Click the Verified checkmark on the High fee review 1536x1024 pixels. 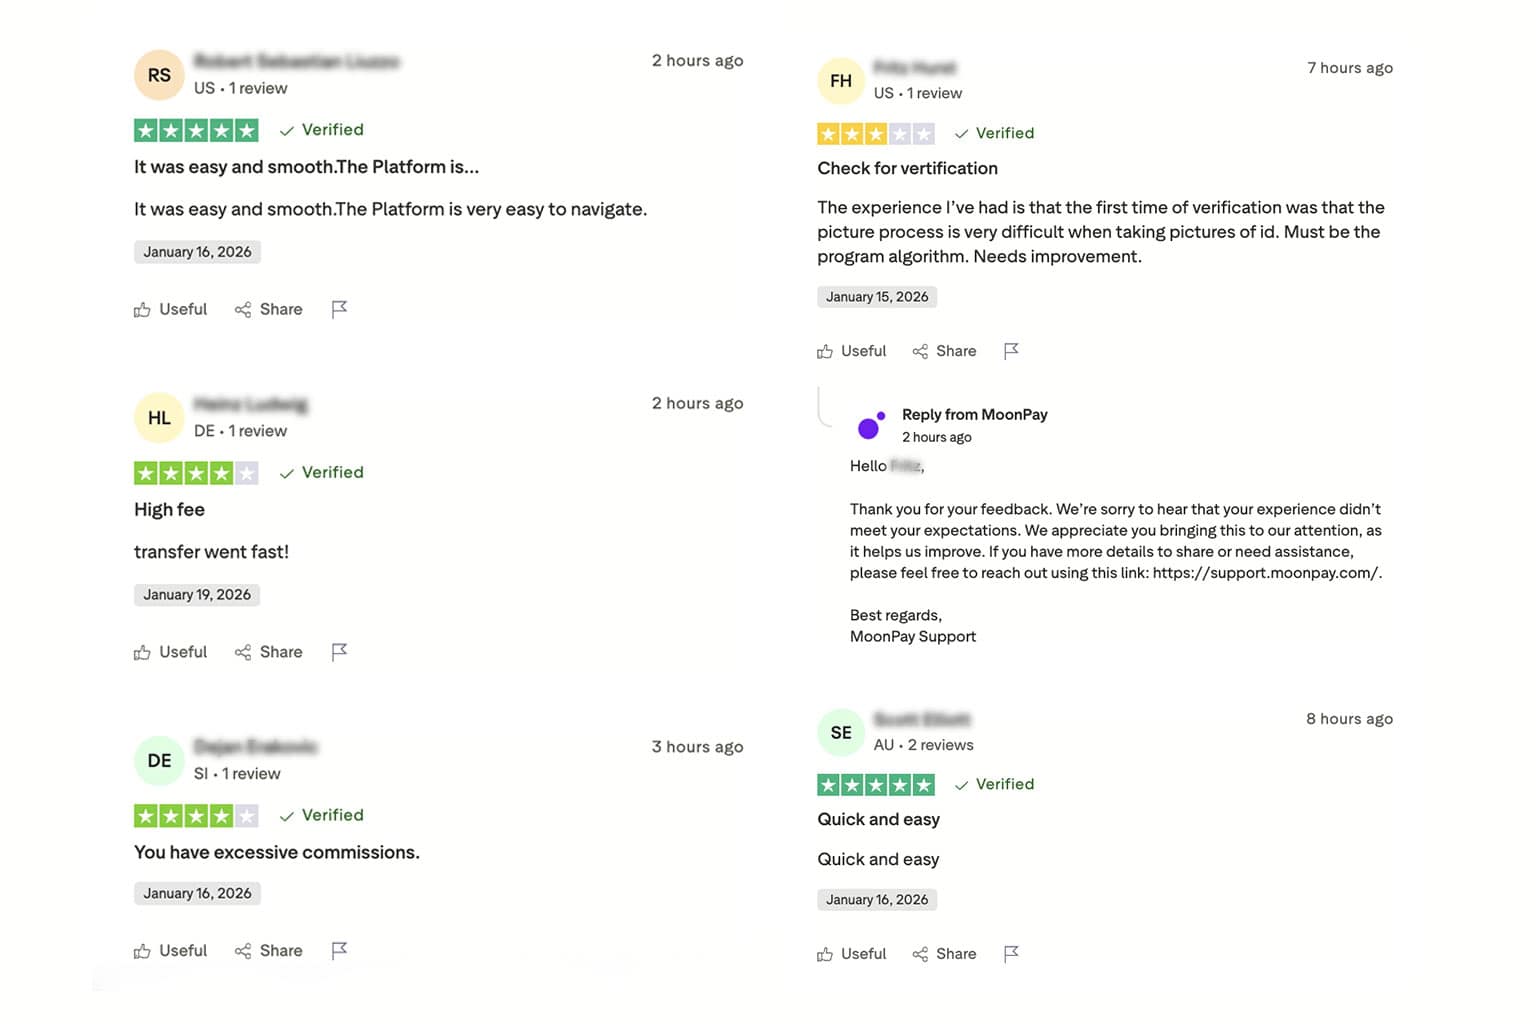287,472
